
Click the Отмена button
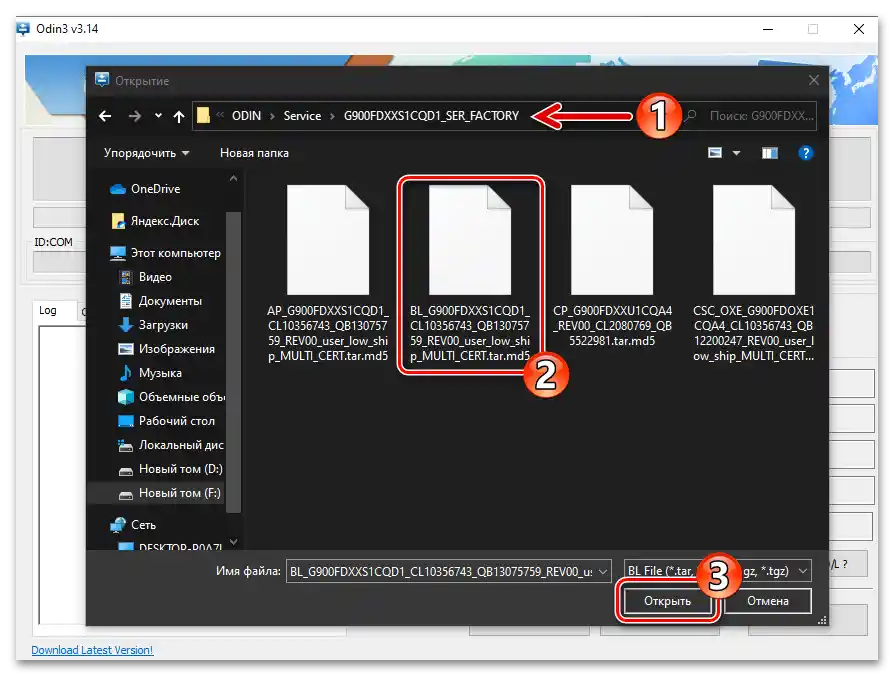click(767, 601)
